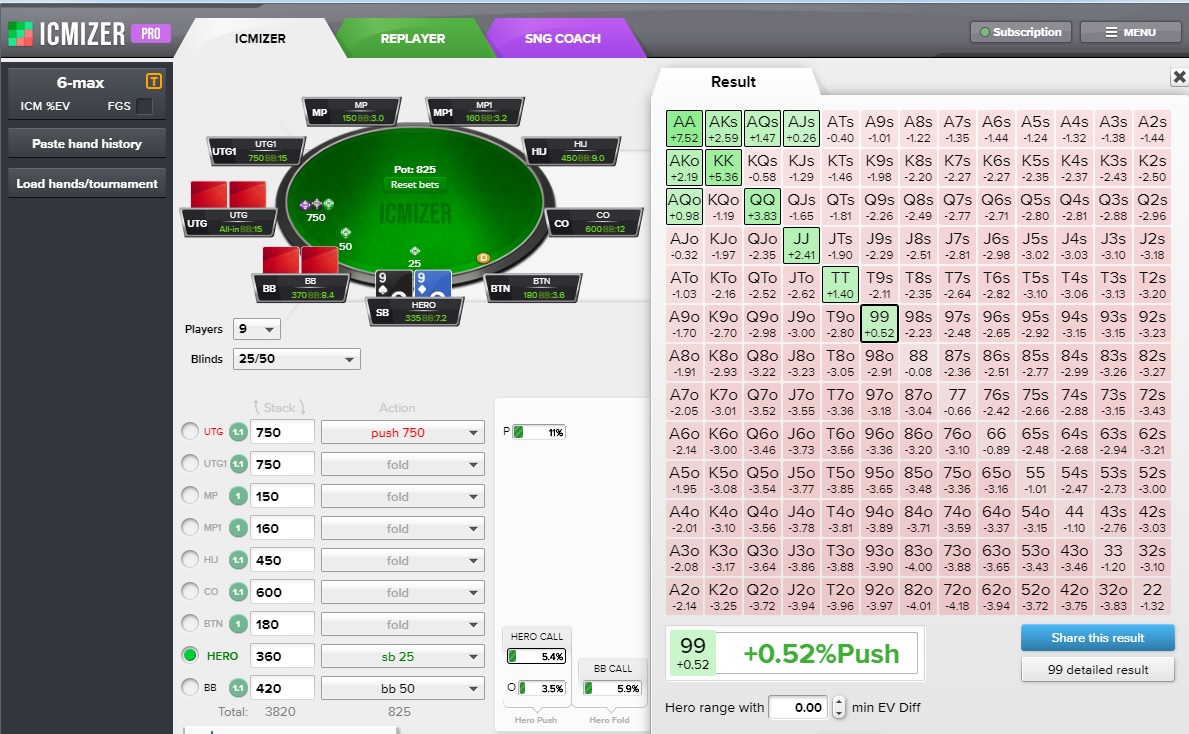
Task: Close the Result panel with X
Action: (1179, 77)
